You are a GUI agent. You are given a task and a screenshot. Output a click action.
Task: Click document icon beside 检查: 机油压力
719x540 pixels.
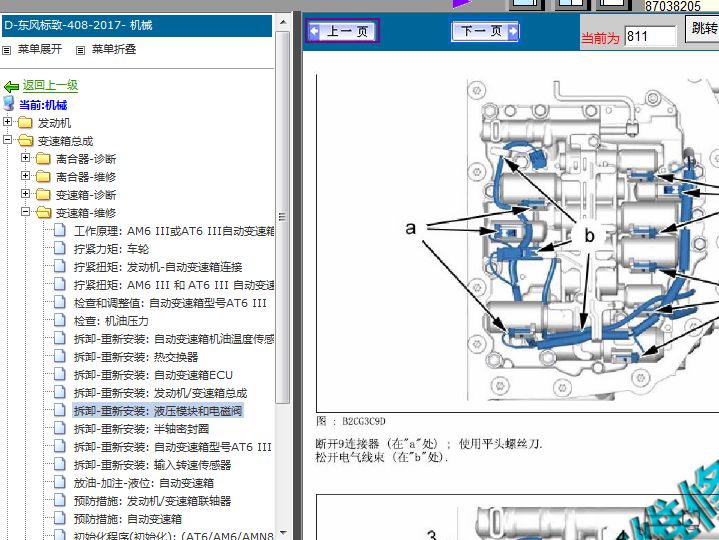(x=60, y=320)
